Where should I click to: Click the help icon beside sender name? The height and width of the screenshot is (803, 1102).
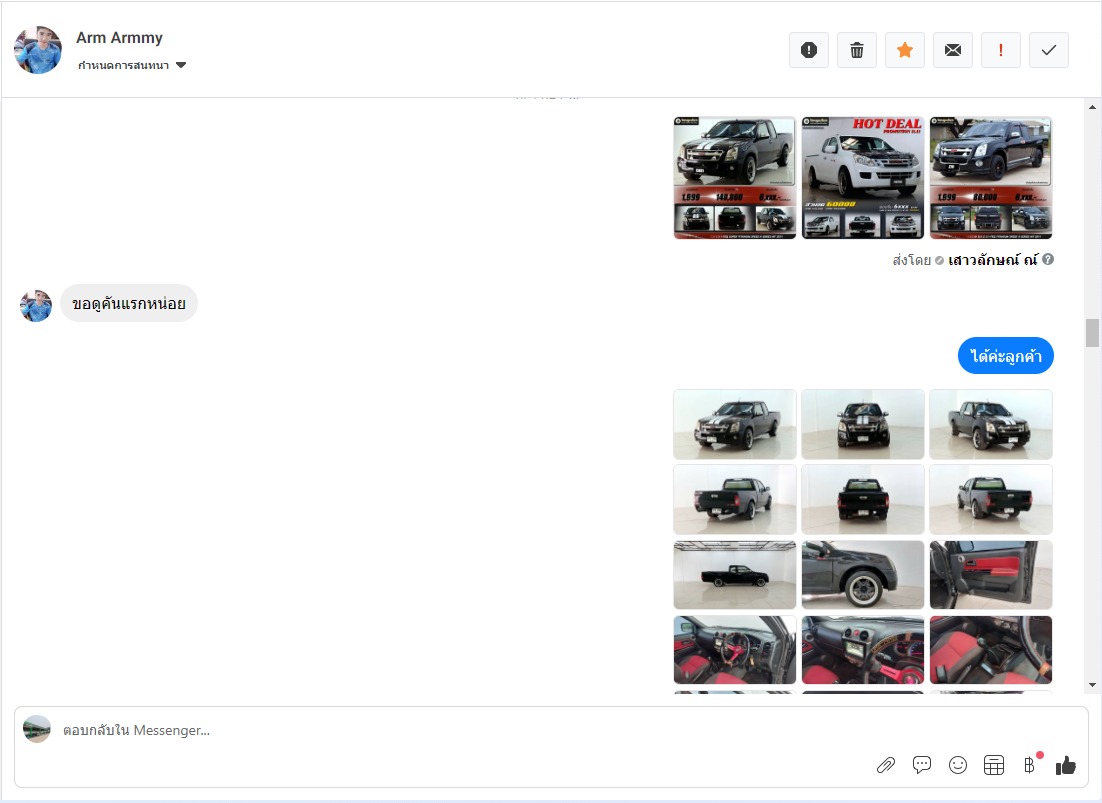coord(1048,259)
